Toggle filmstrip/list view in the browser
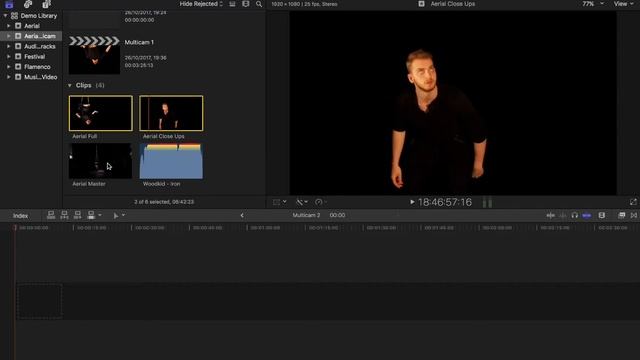The image size is (640, 360). [x=246, y=4]
